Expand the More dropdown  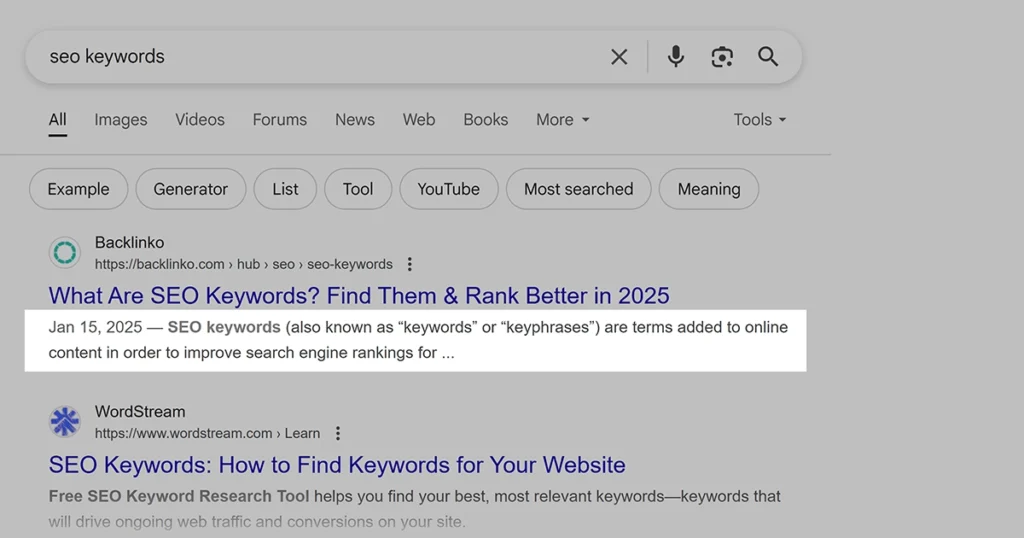562,120
